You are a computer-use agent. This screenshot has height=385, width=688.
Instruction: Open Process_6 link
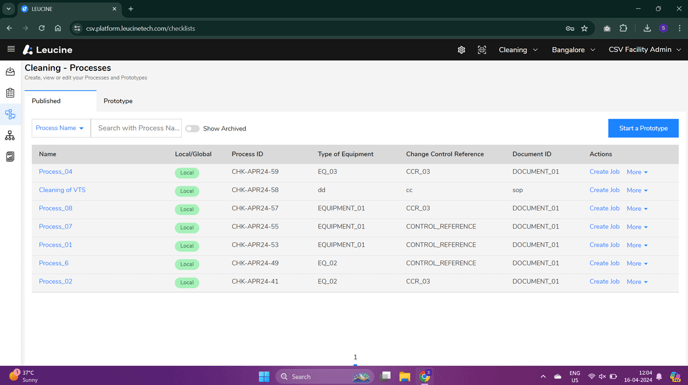pyautogui.click(x=54, y=263)
